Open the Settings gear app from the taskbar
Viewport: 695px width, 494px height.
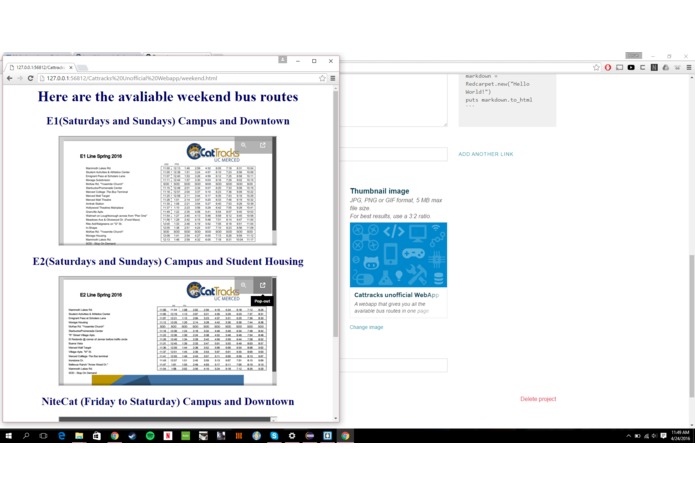[x=292, y=436]
